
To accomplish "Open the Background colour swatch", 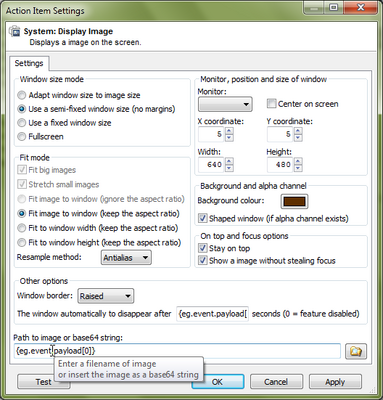I will [x=294, y=201].
